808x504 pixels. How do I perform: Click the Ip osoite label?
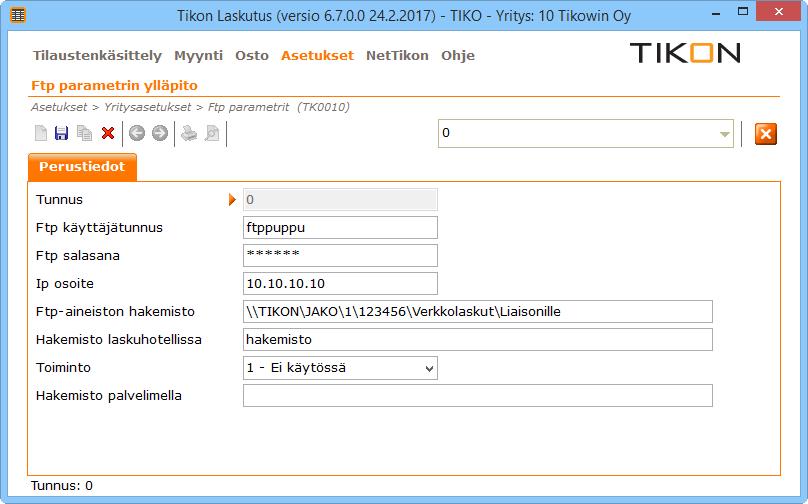tap(65, 284)
